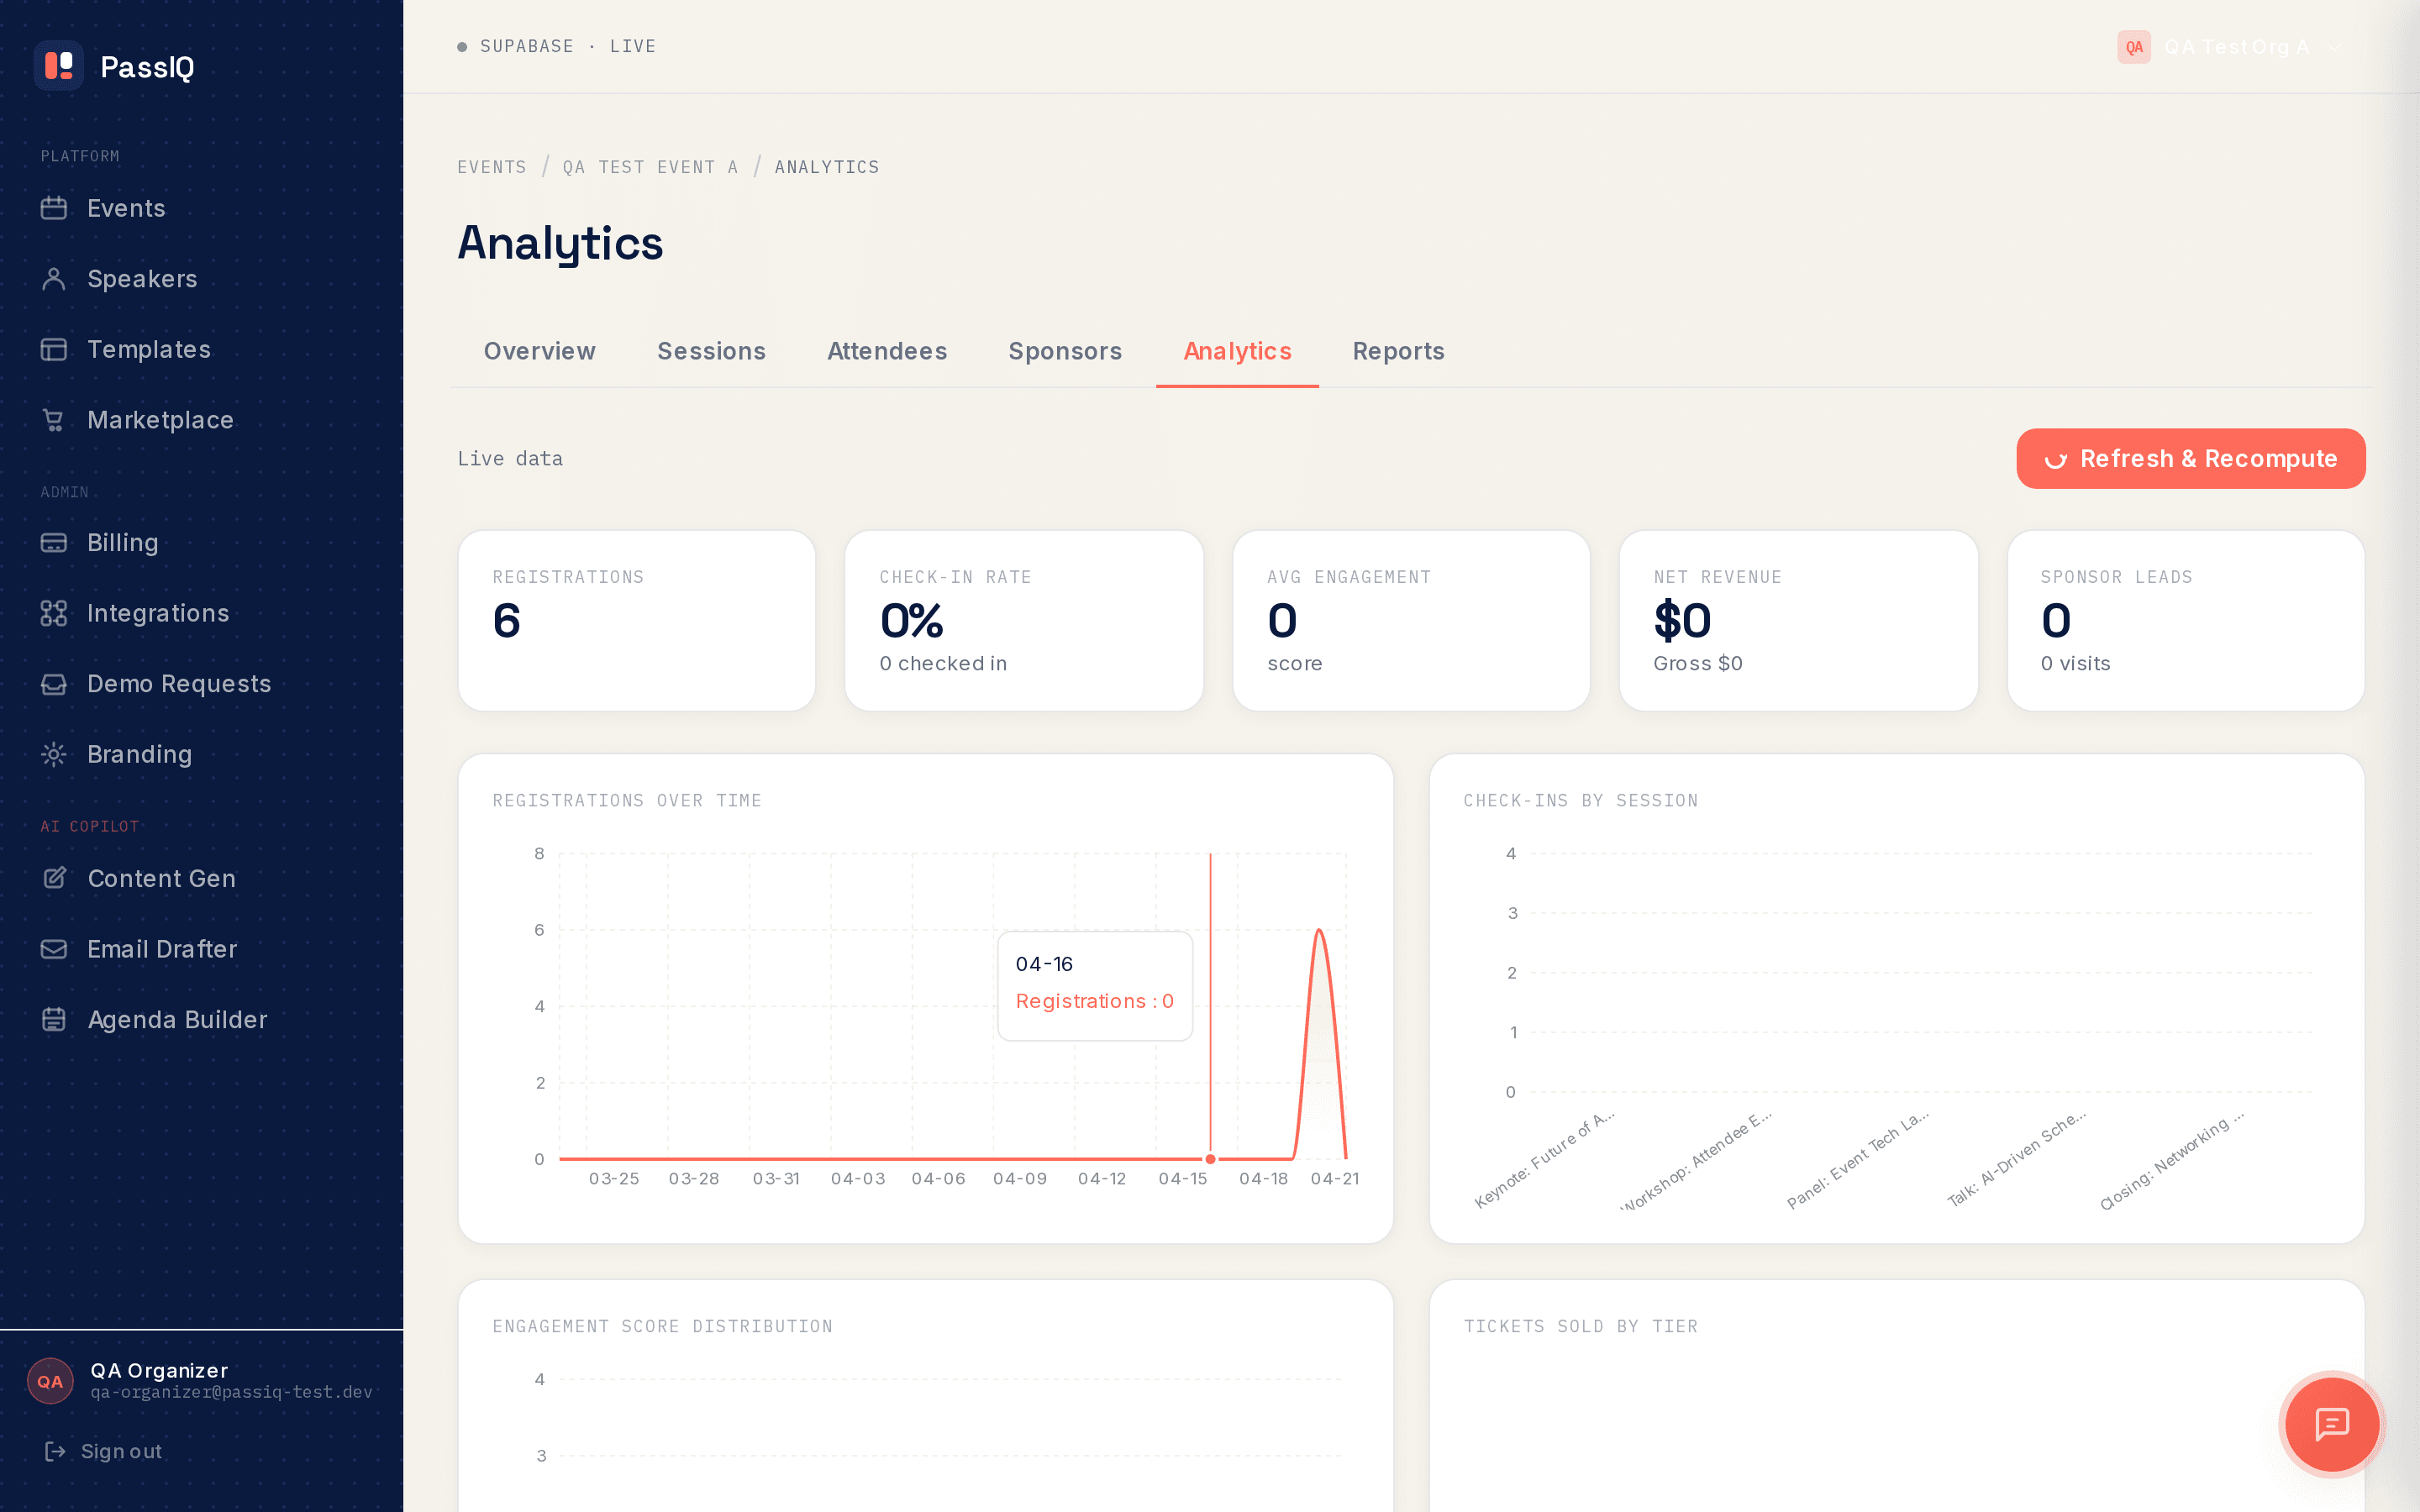Viewport: 2420px width, 1512px height.
Task: Click the Sign out arrow icon
Action: pyautogui.click(x=55, y=1451)
